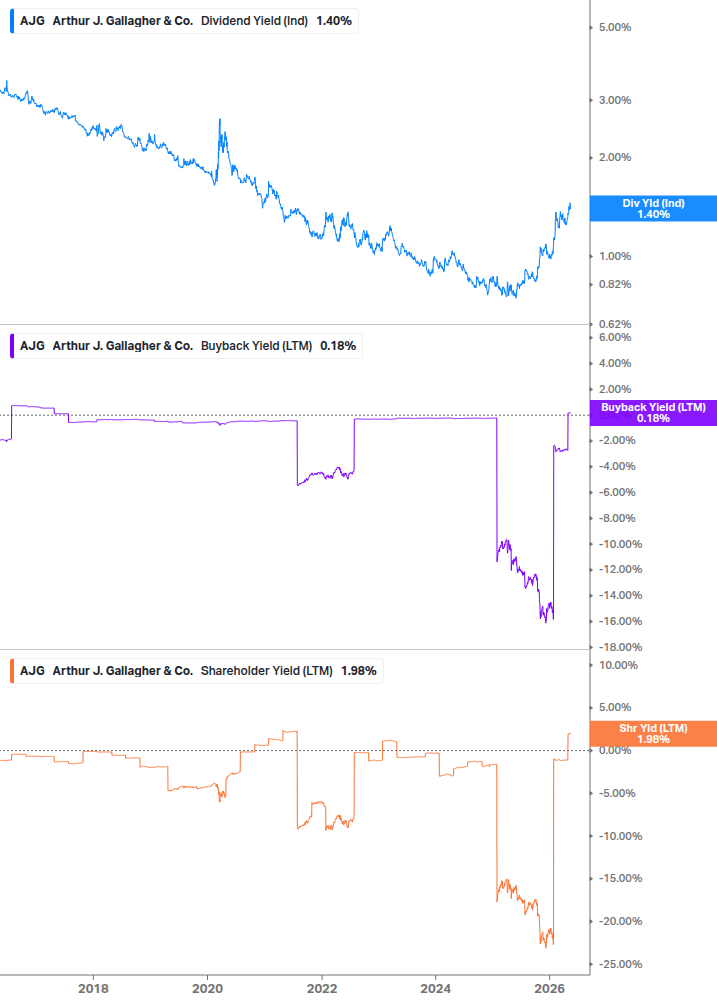
Task: Click the 1.40% value in Dividend Yield legend
Action: coord(334,21)
